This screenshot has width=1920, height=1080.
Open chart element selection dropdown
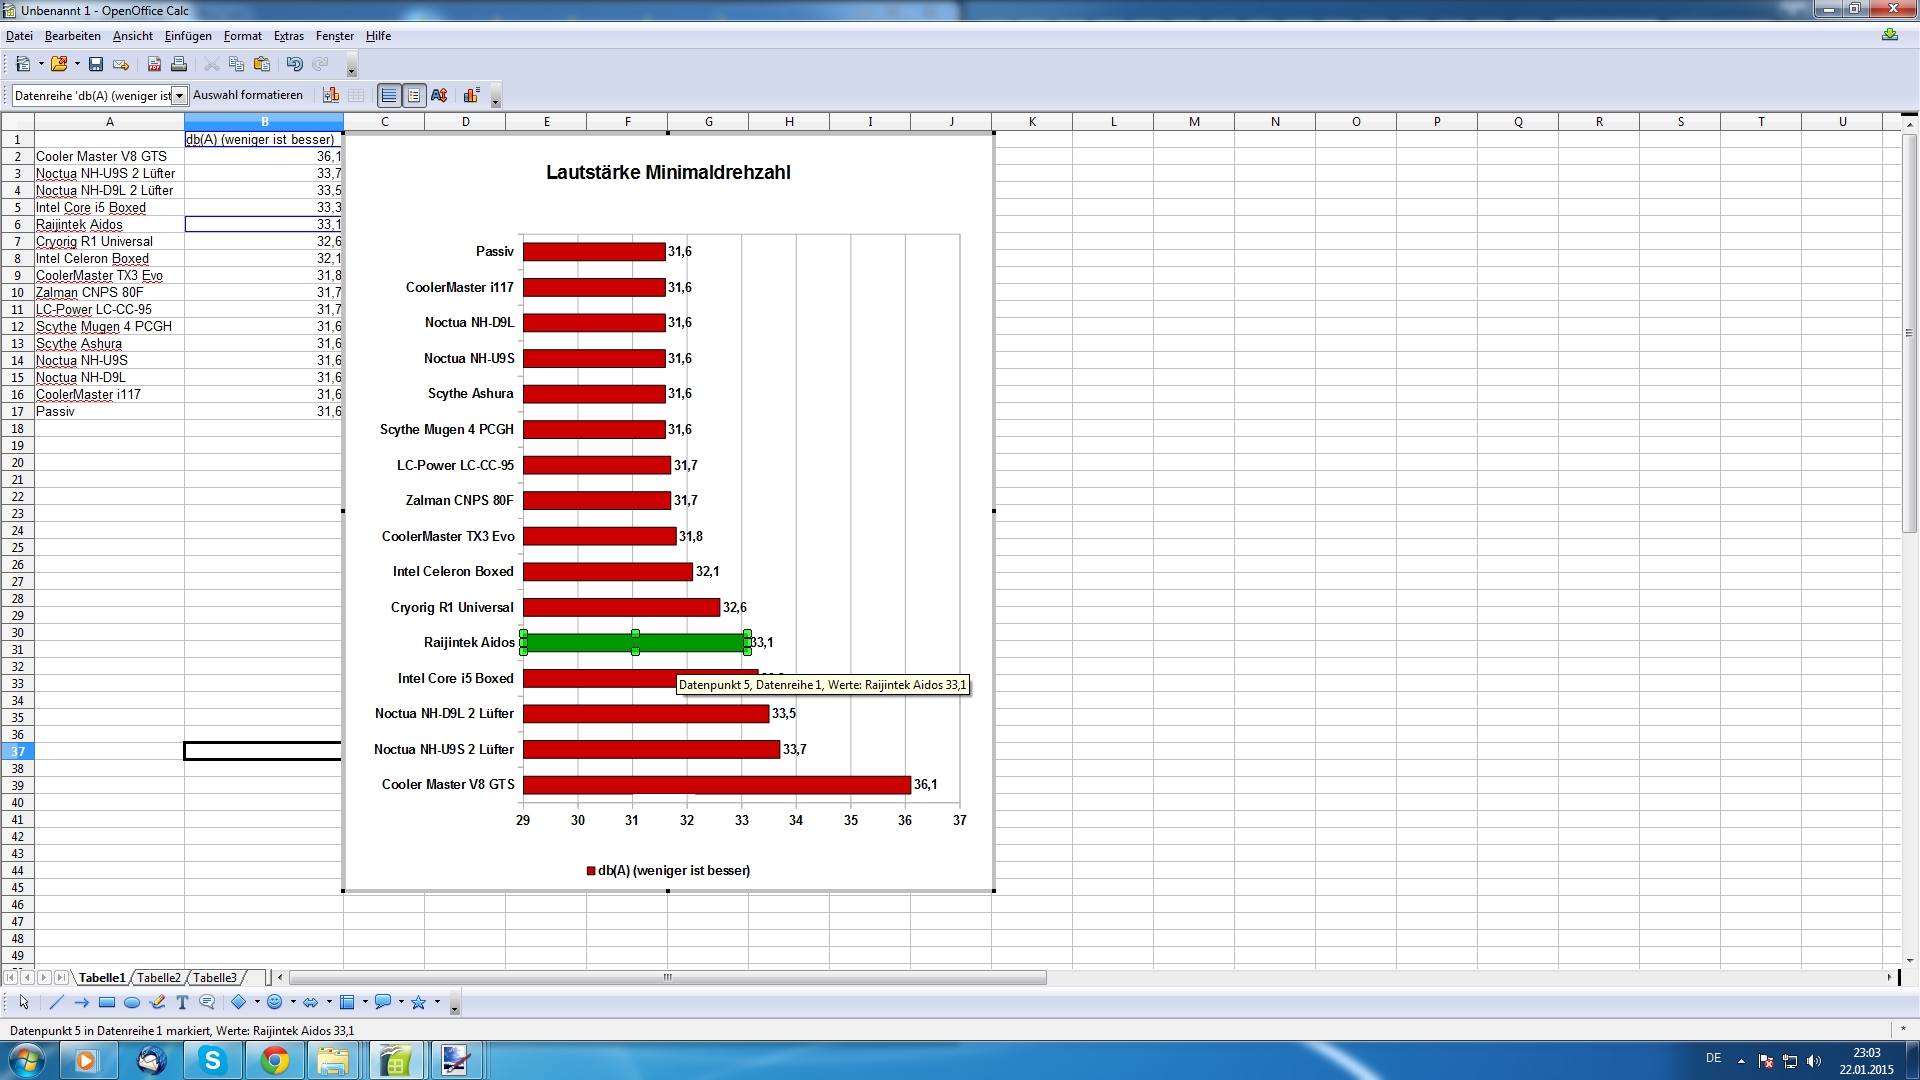180,96
